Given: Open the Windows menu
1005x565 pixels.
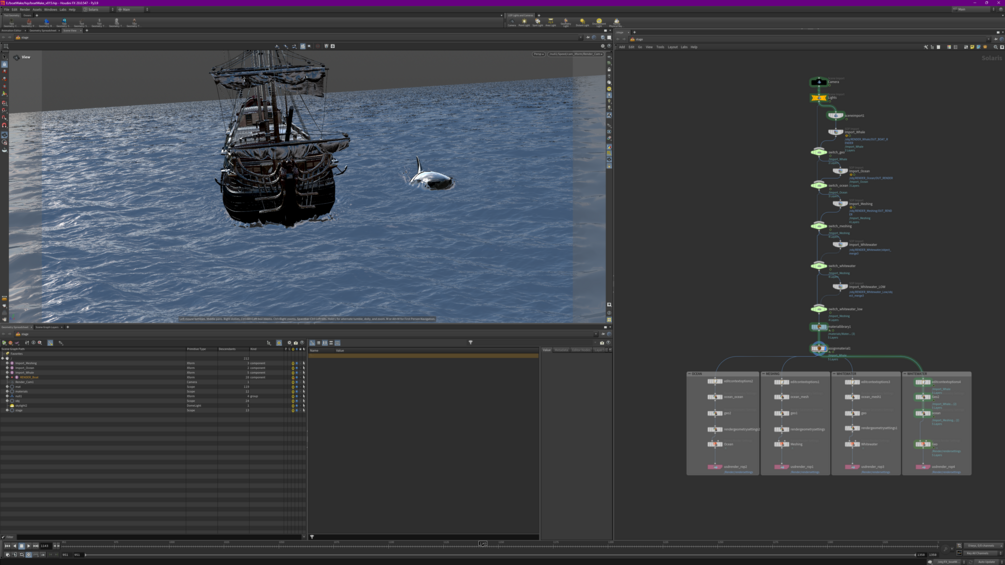Looking at the screenshot, I should tap(51, 10).
